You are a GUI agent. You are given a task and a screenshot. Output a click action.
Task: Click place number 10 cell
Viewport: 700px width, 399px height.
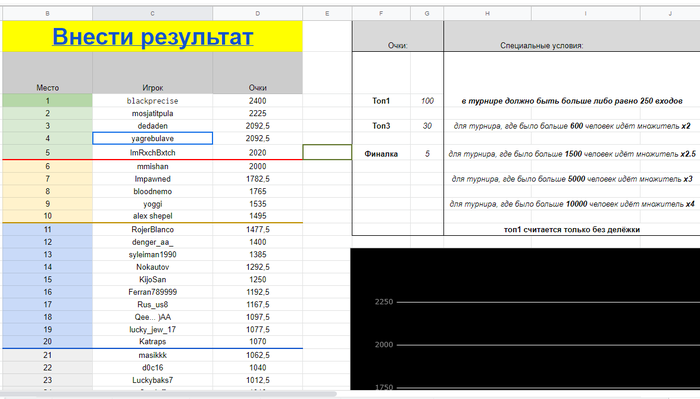point(47,216)
